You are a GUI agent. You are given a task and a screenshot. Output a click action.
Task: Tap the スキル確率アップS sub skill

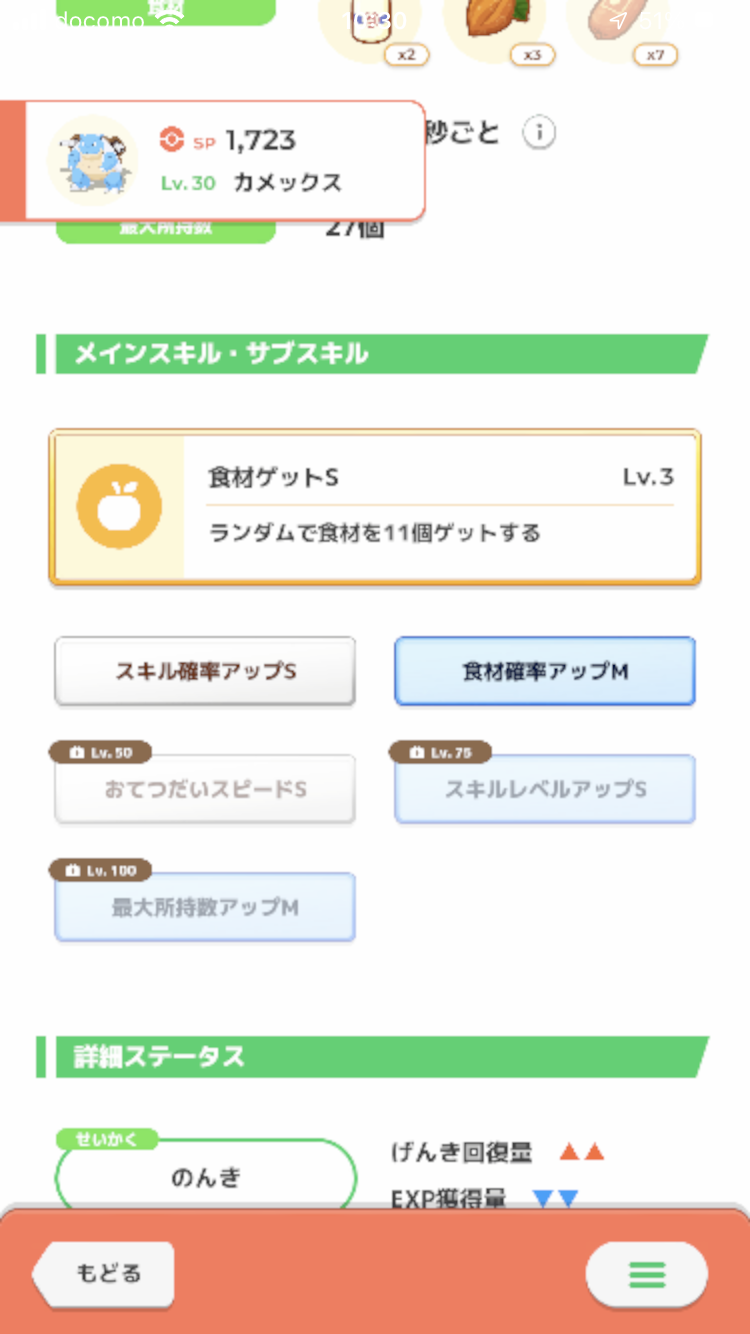pos(205,671)
